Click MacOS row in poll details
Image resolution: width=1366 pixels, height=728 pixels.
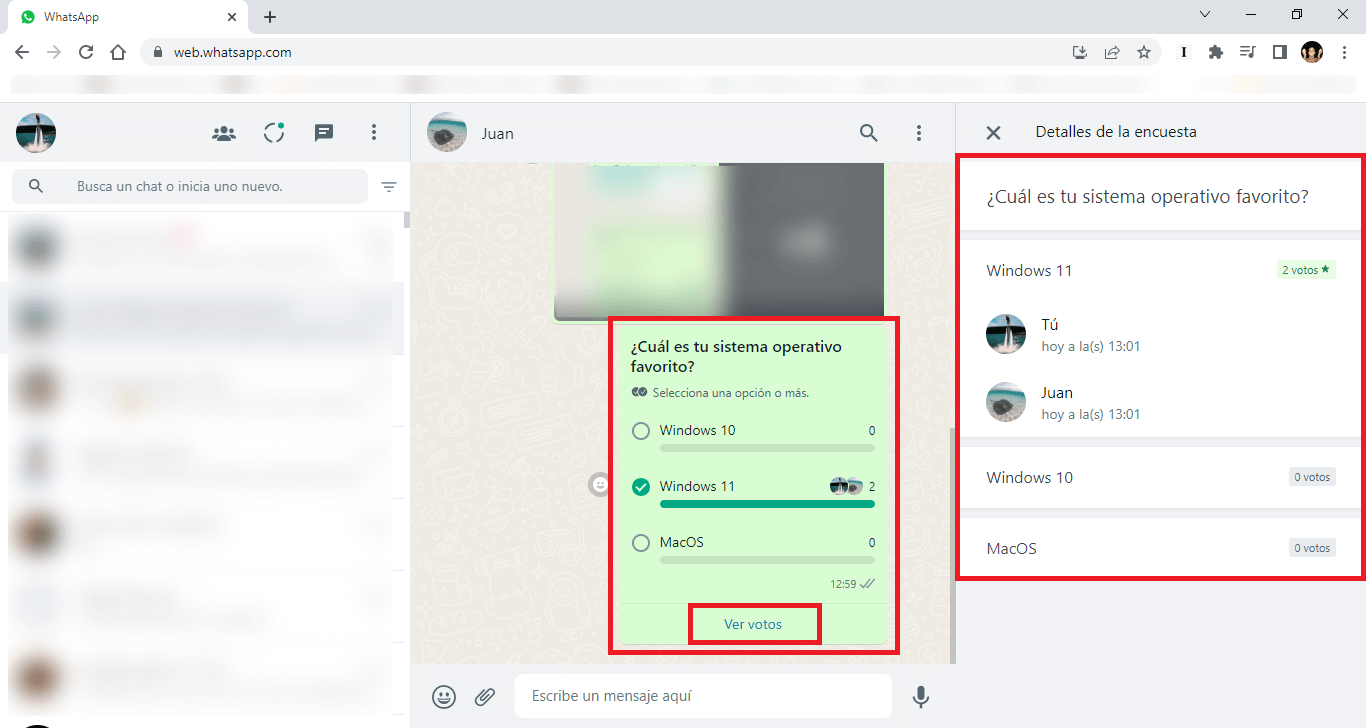[1158, 548]
